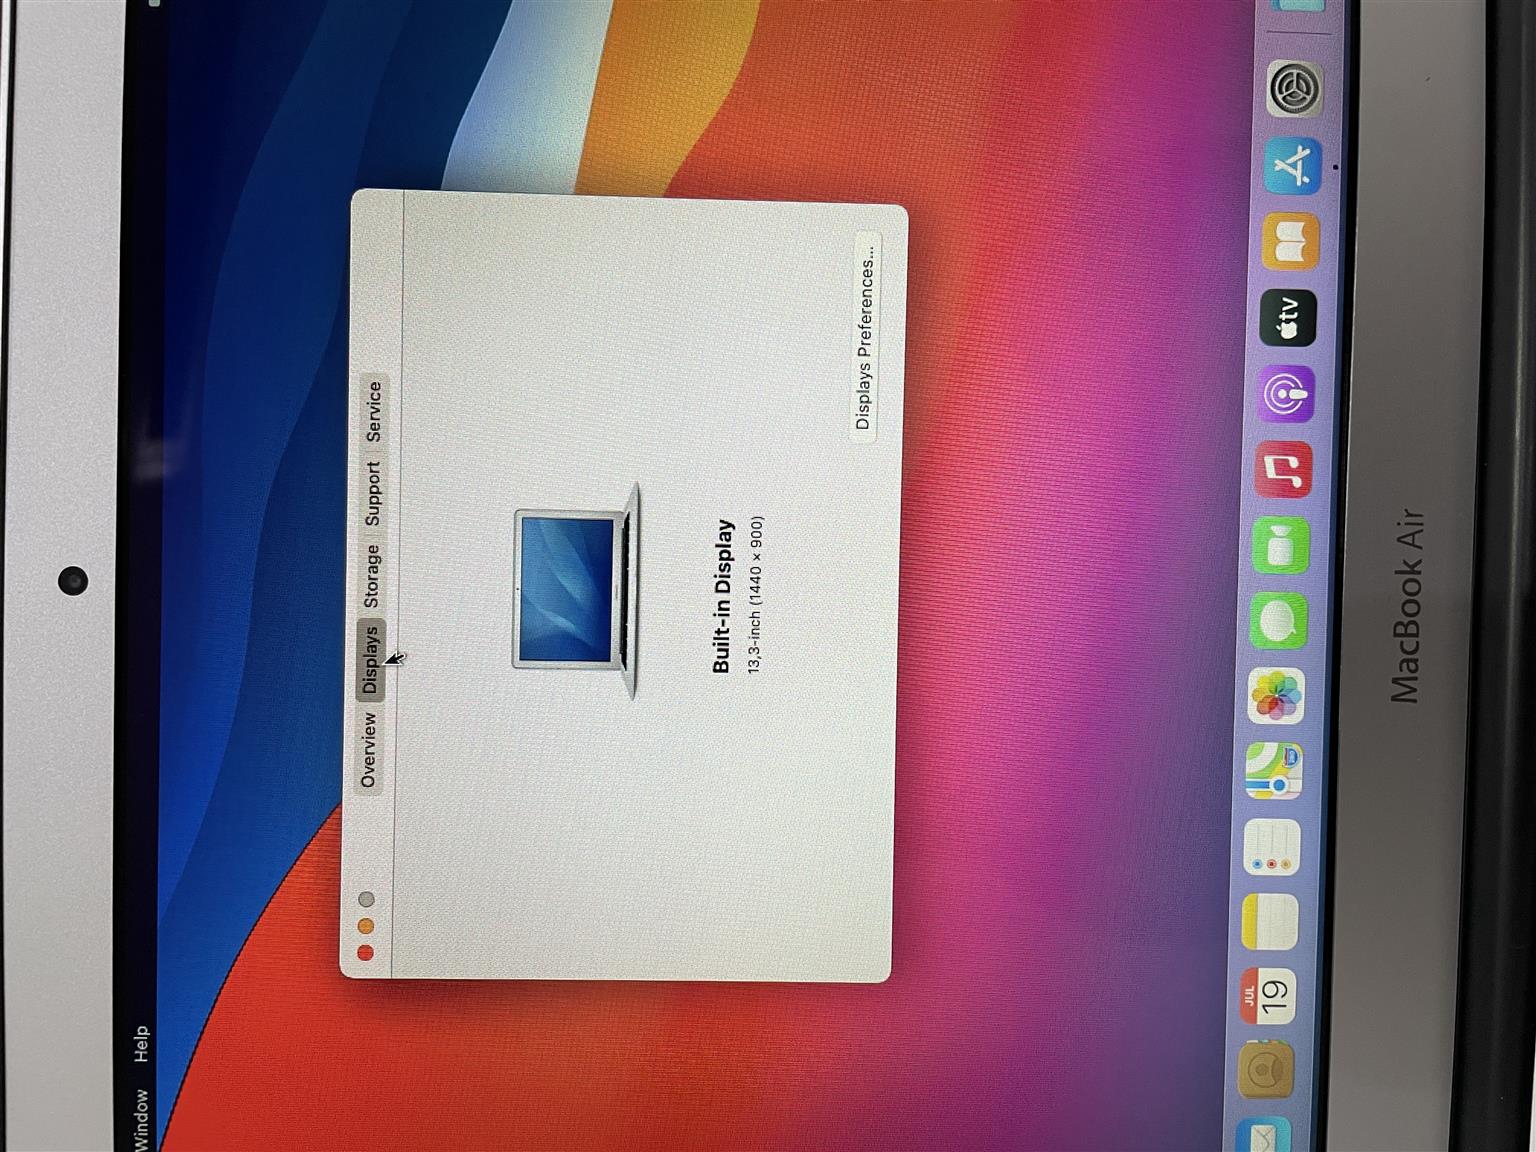Open the Music app in the dock

(x=1284, y=470)
